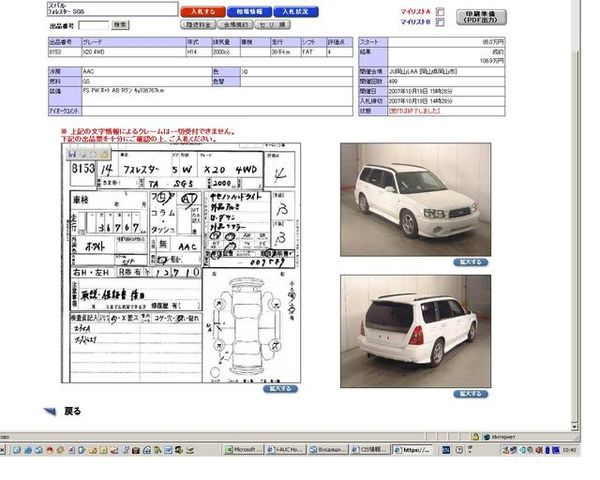Click the スバル フォレスター SG5 title box

(x=112, y=9)
